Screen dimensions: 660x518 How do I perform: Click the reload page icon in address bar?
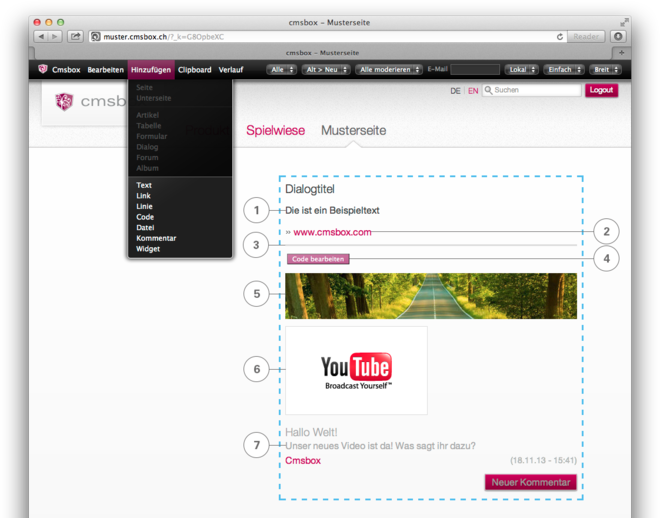[x=560, y=37]
